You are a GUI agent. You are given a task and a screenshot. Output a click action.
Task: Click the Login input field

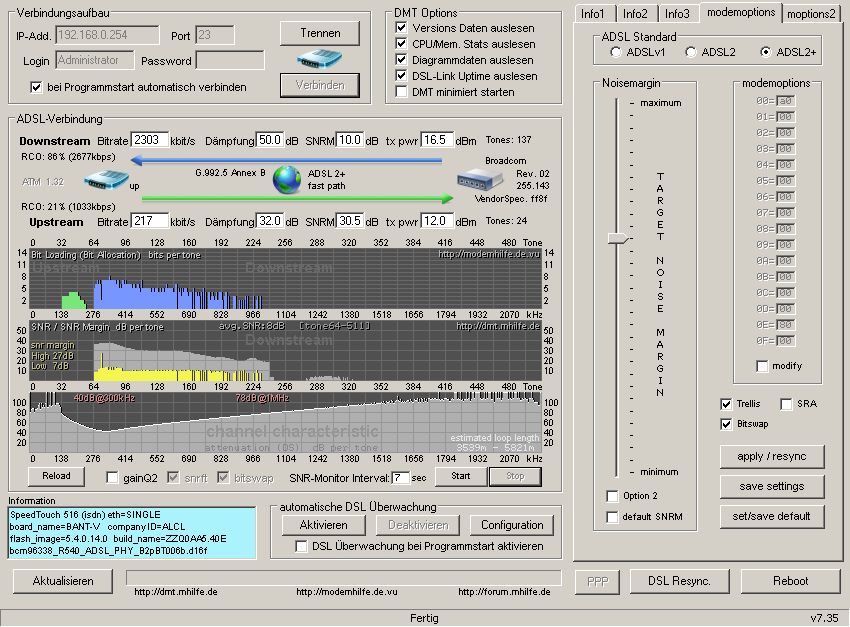(95, 60)
